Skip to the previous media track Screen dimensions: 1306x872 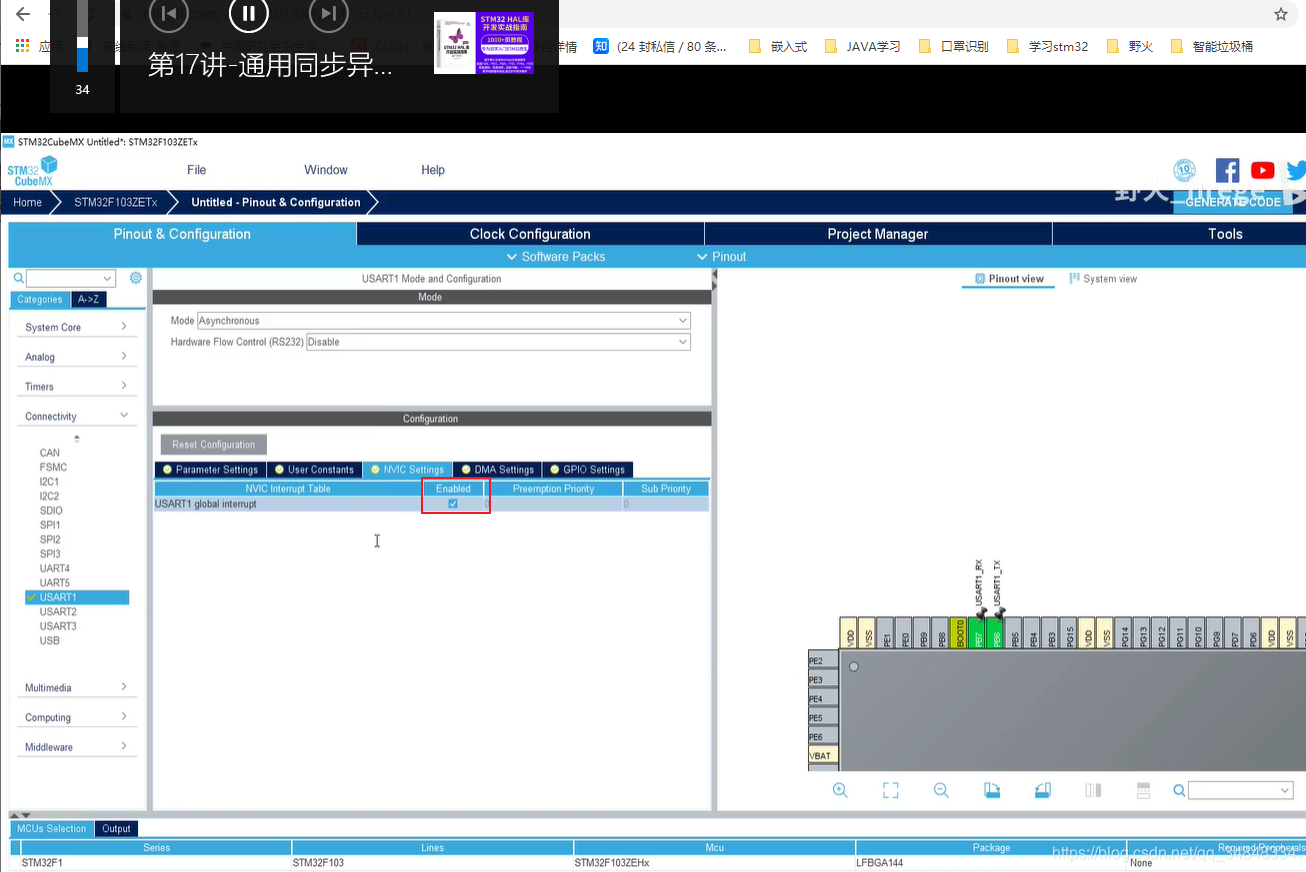click(x=169, y=13)
